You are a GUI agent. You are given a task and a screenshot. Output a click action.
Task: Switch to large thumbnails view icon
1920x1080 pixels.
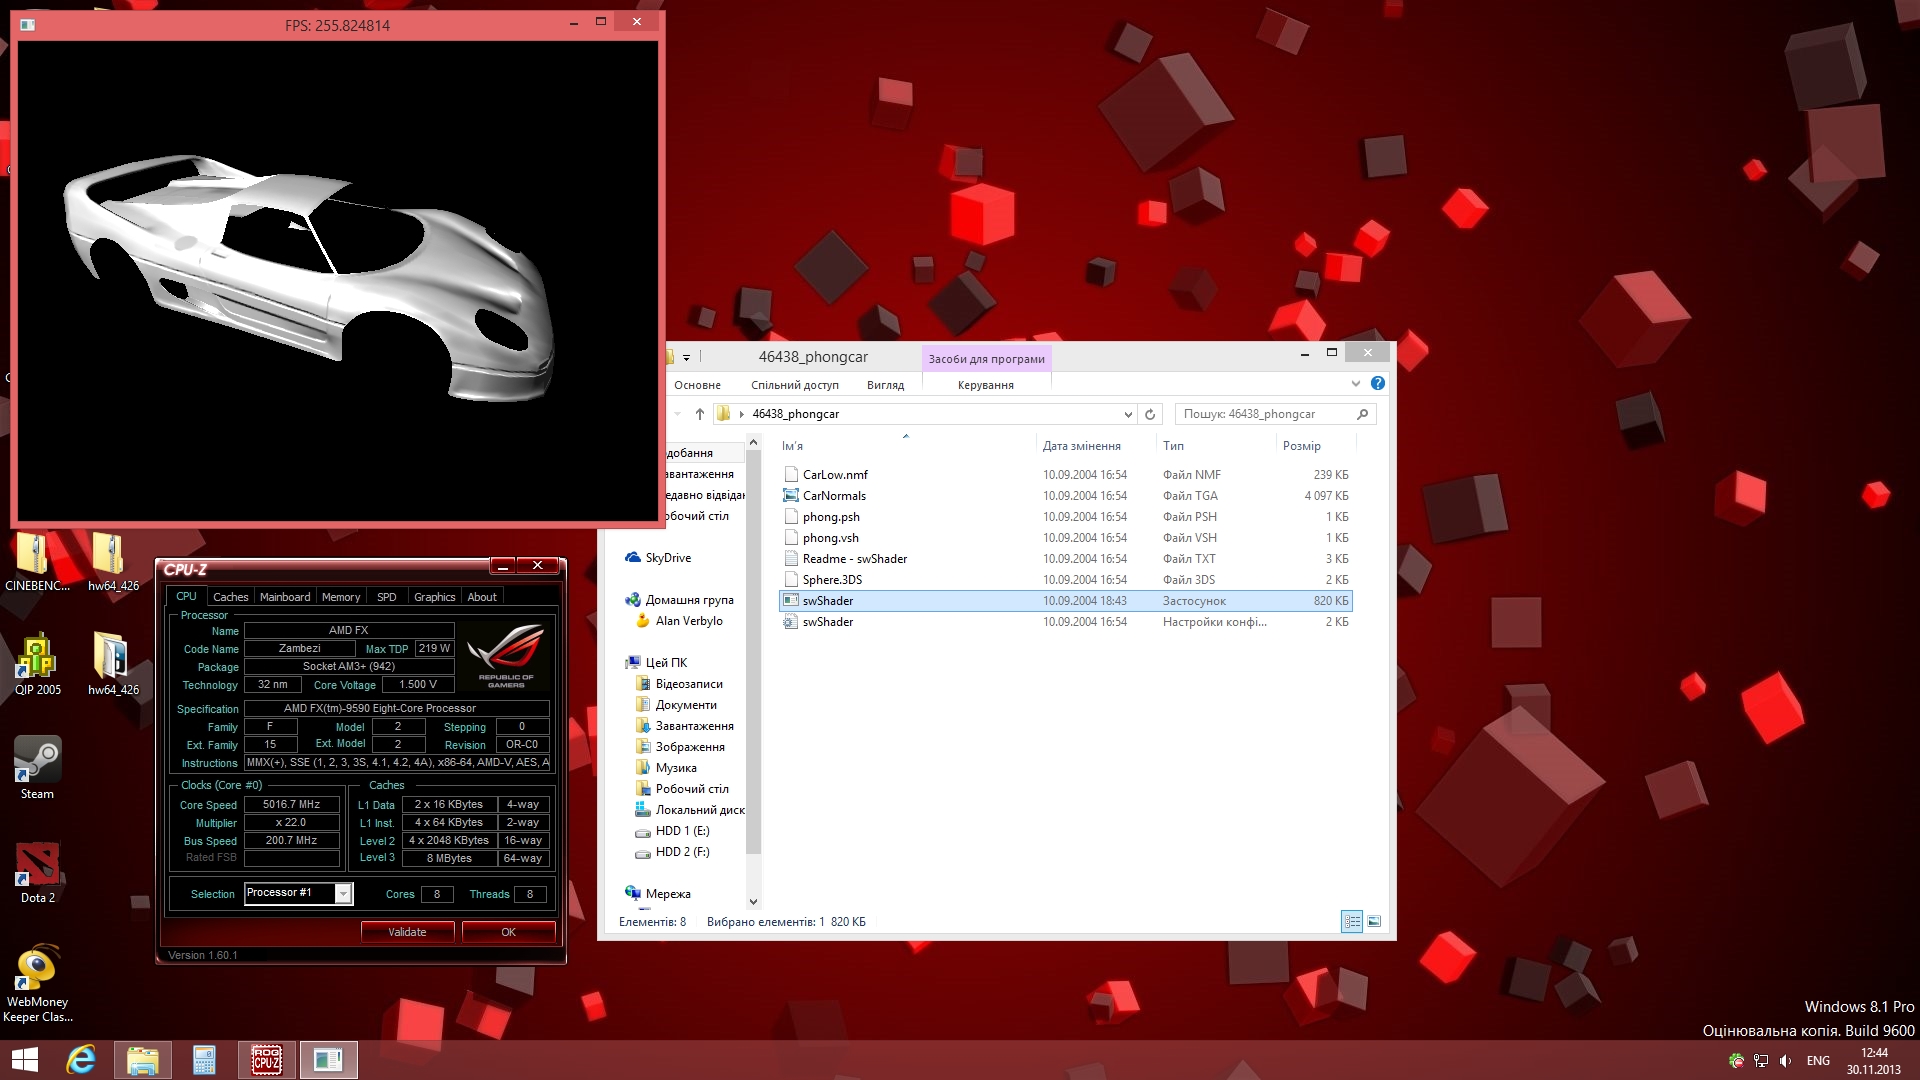[x=1374, y=921]
